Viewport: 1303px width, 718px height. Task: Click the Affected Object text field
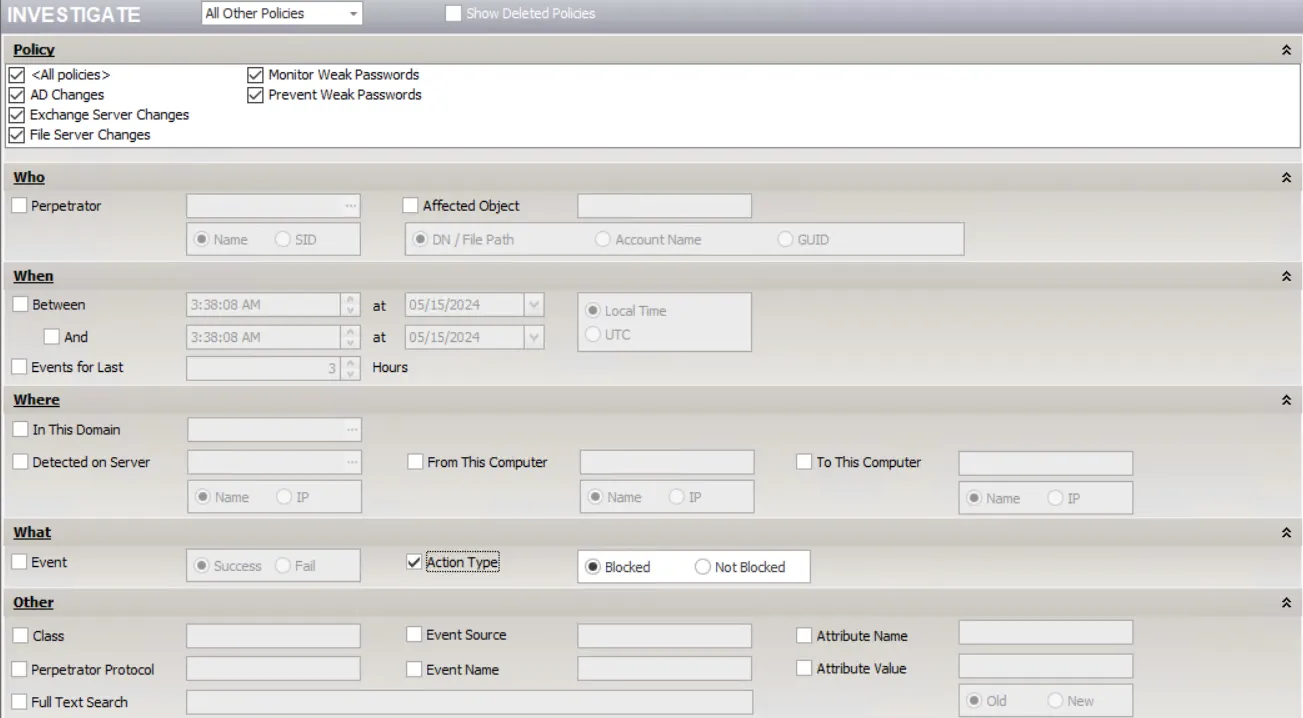[x=665, y=206]
